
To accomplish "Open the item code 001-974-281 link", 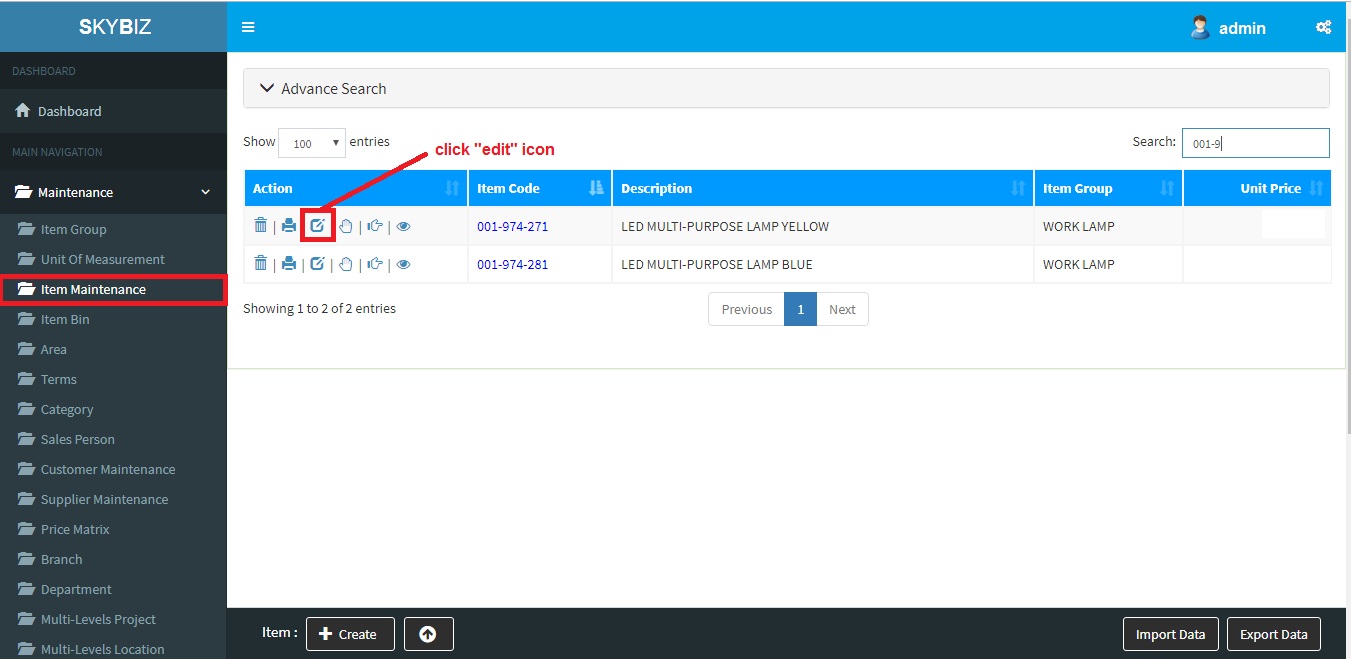I will click(x=512, y=264).
